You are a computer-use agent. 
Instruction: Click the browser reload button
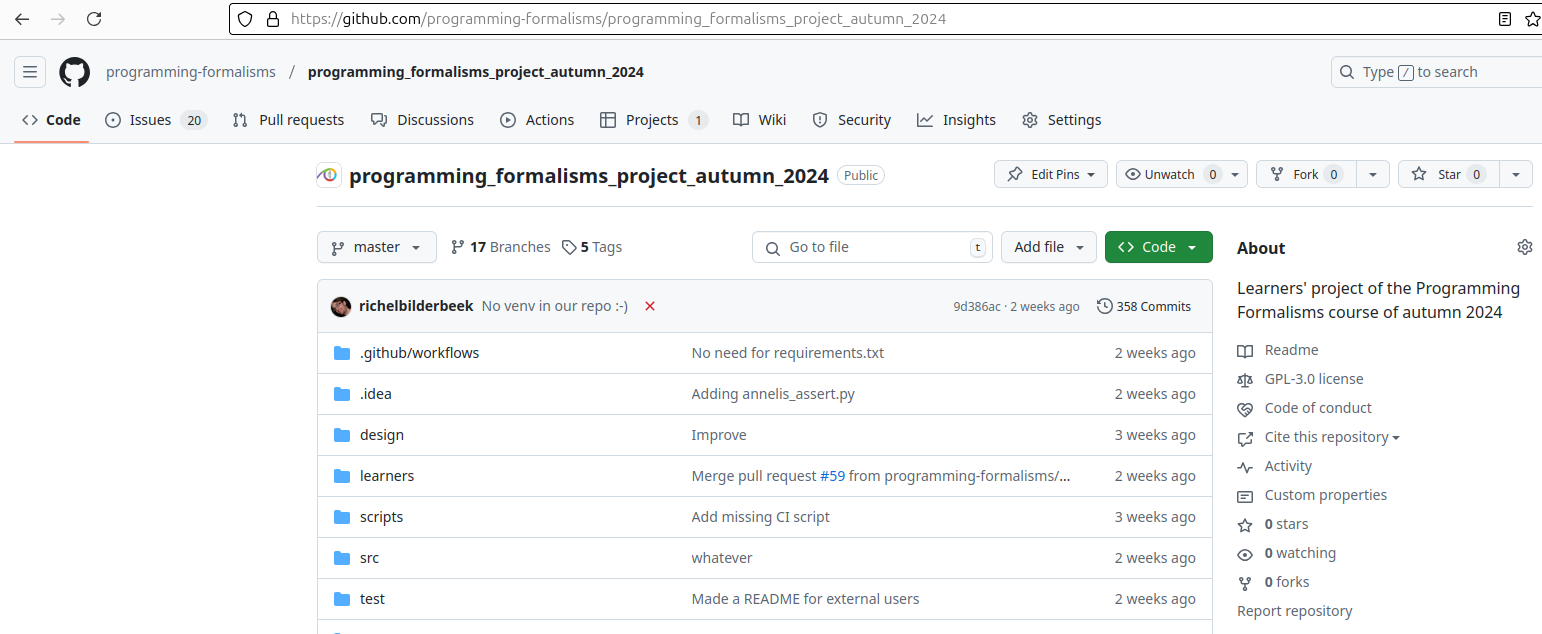94,19
